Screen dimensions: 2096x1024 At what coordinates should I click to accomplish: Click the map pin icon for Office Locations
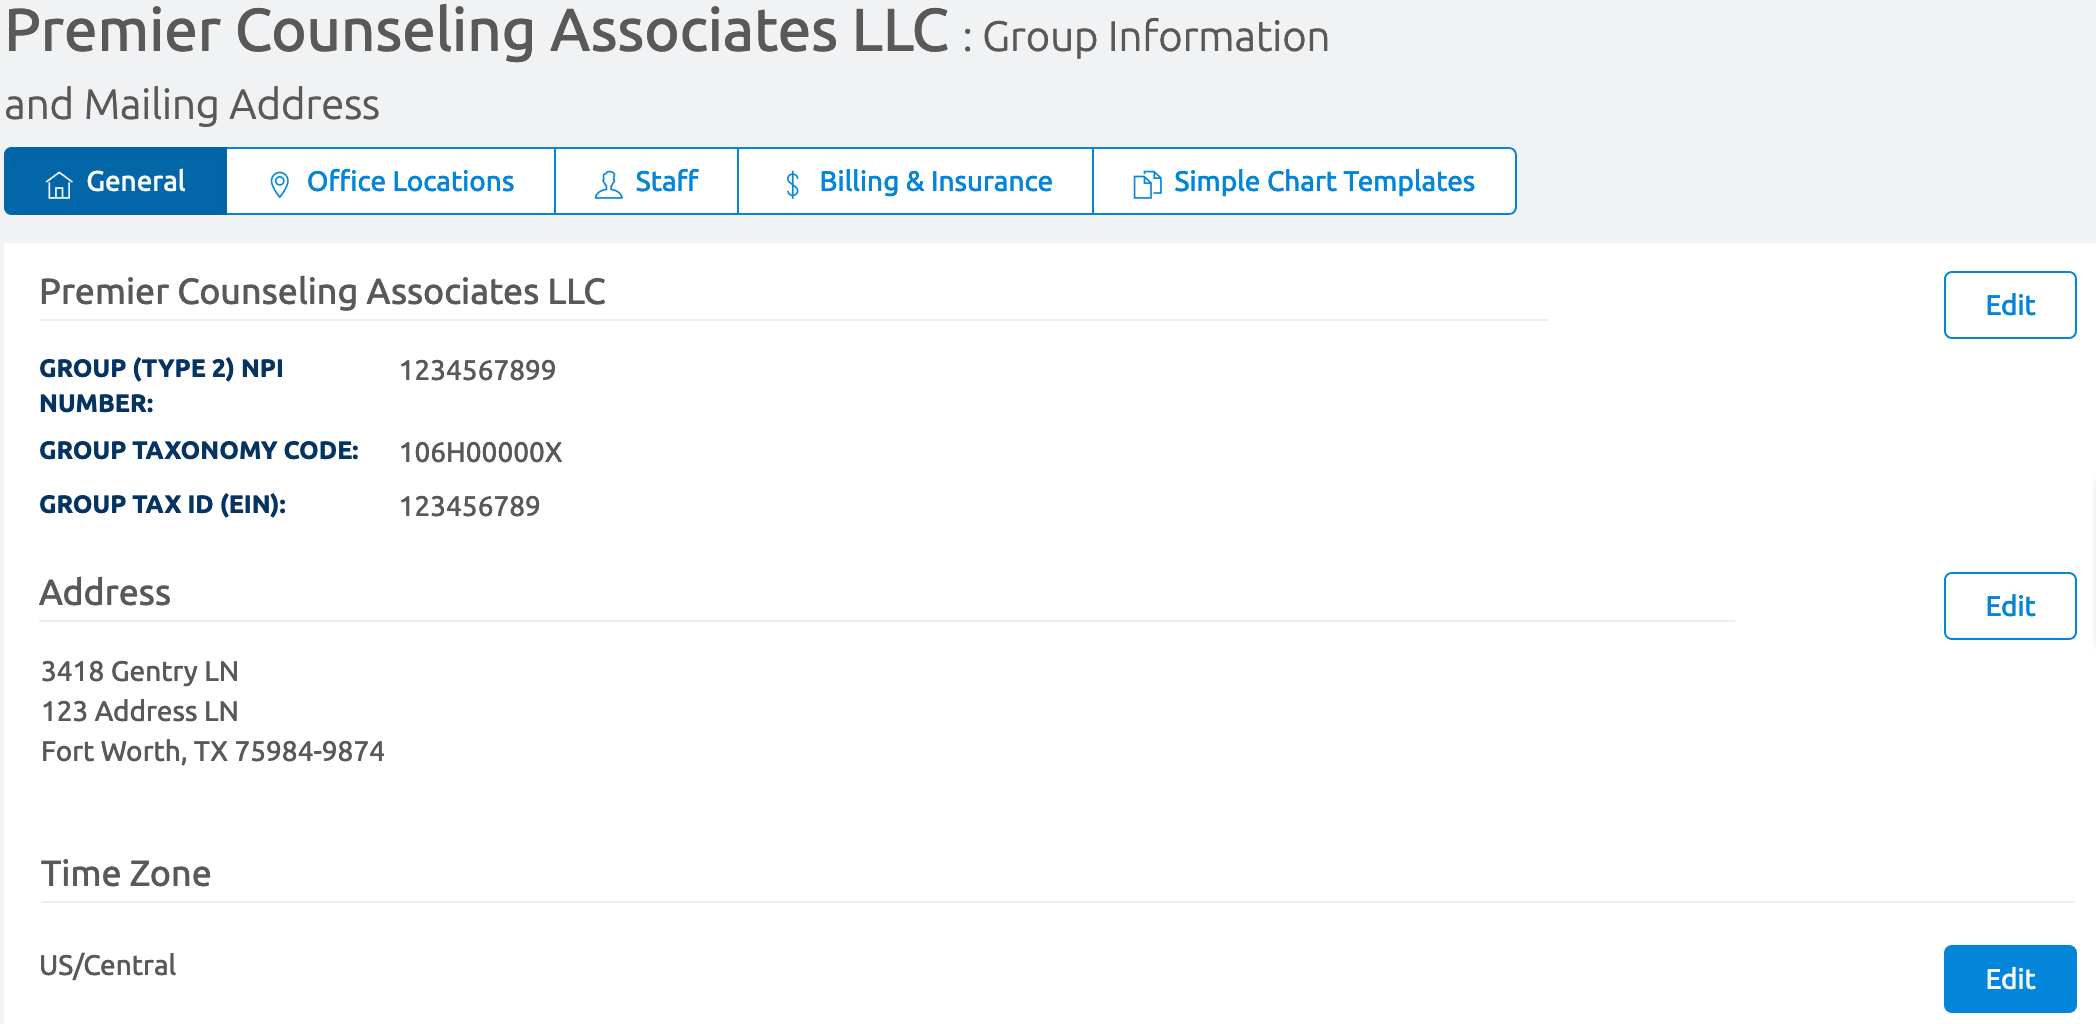pos(280,184)
